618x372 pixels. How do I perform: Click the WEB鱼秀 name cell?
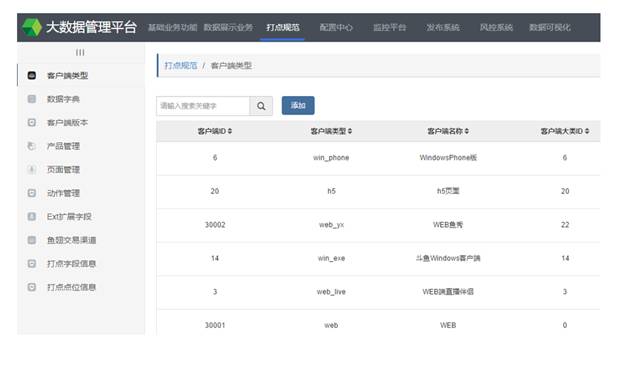coord(448,225)
